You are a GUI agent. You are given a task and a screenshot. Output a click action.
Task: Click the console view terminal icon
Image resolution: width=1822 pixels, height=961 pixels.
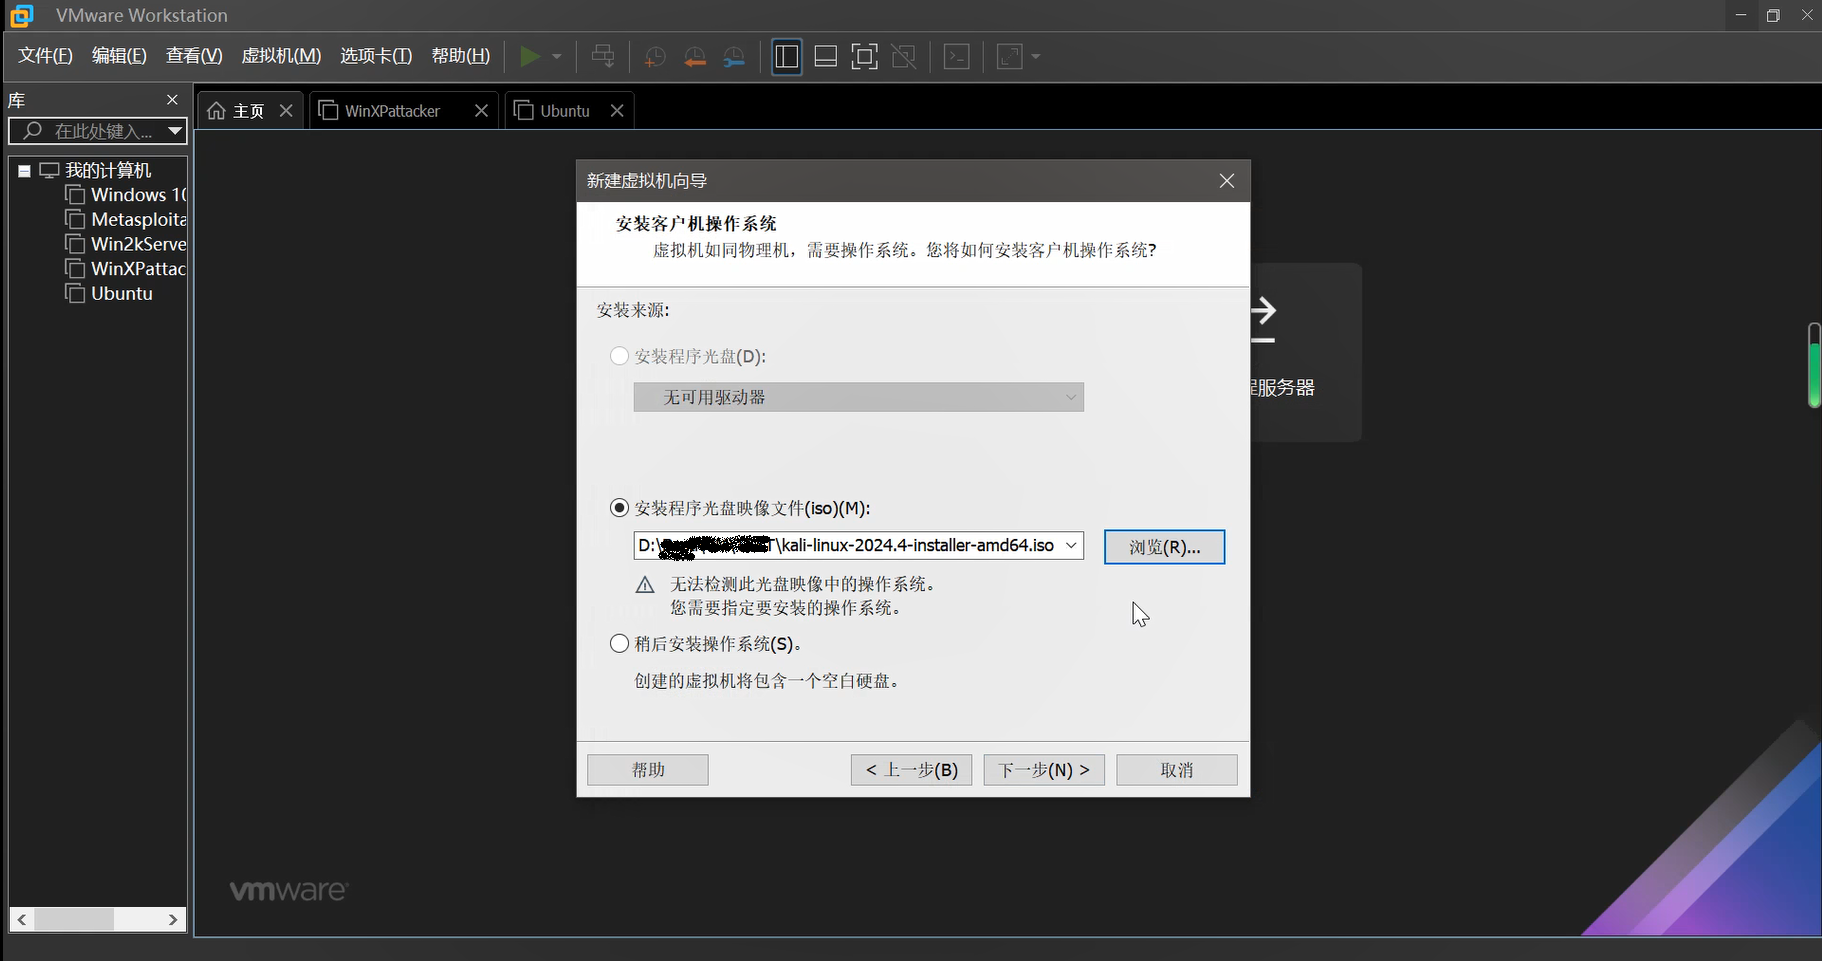pos(957,57)
